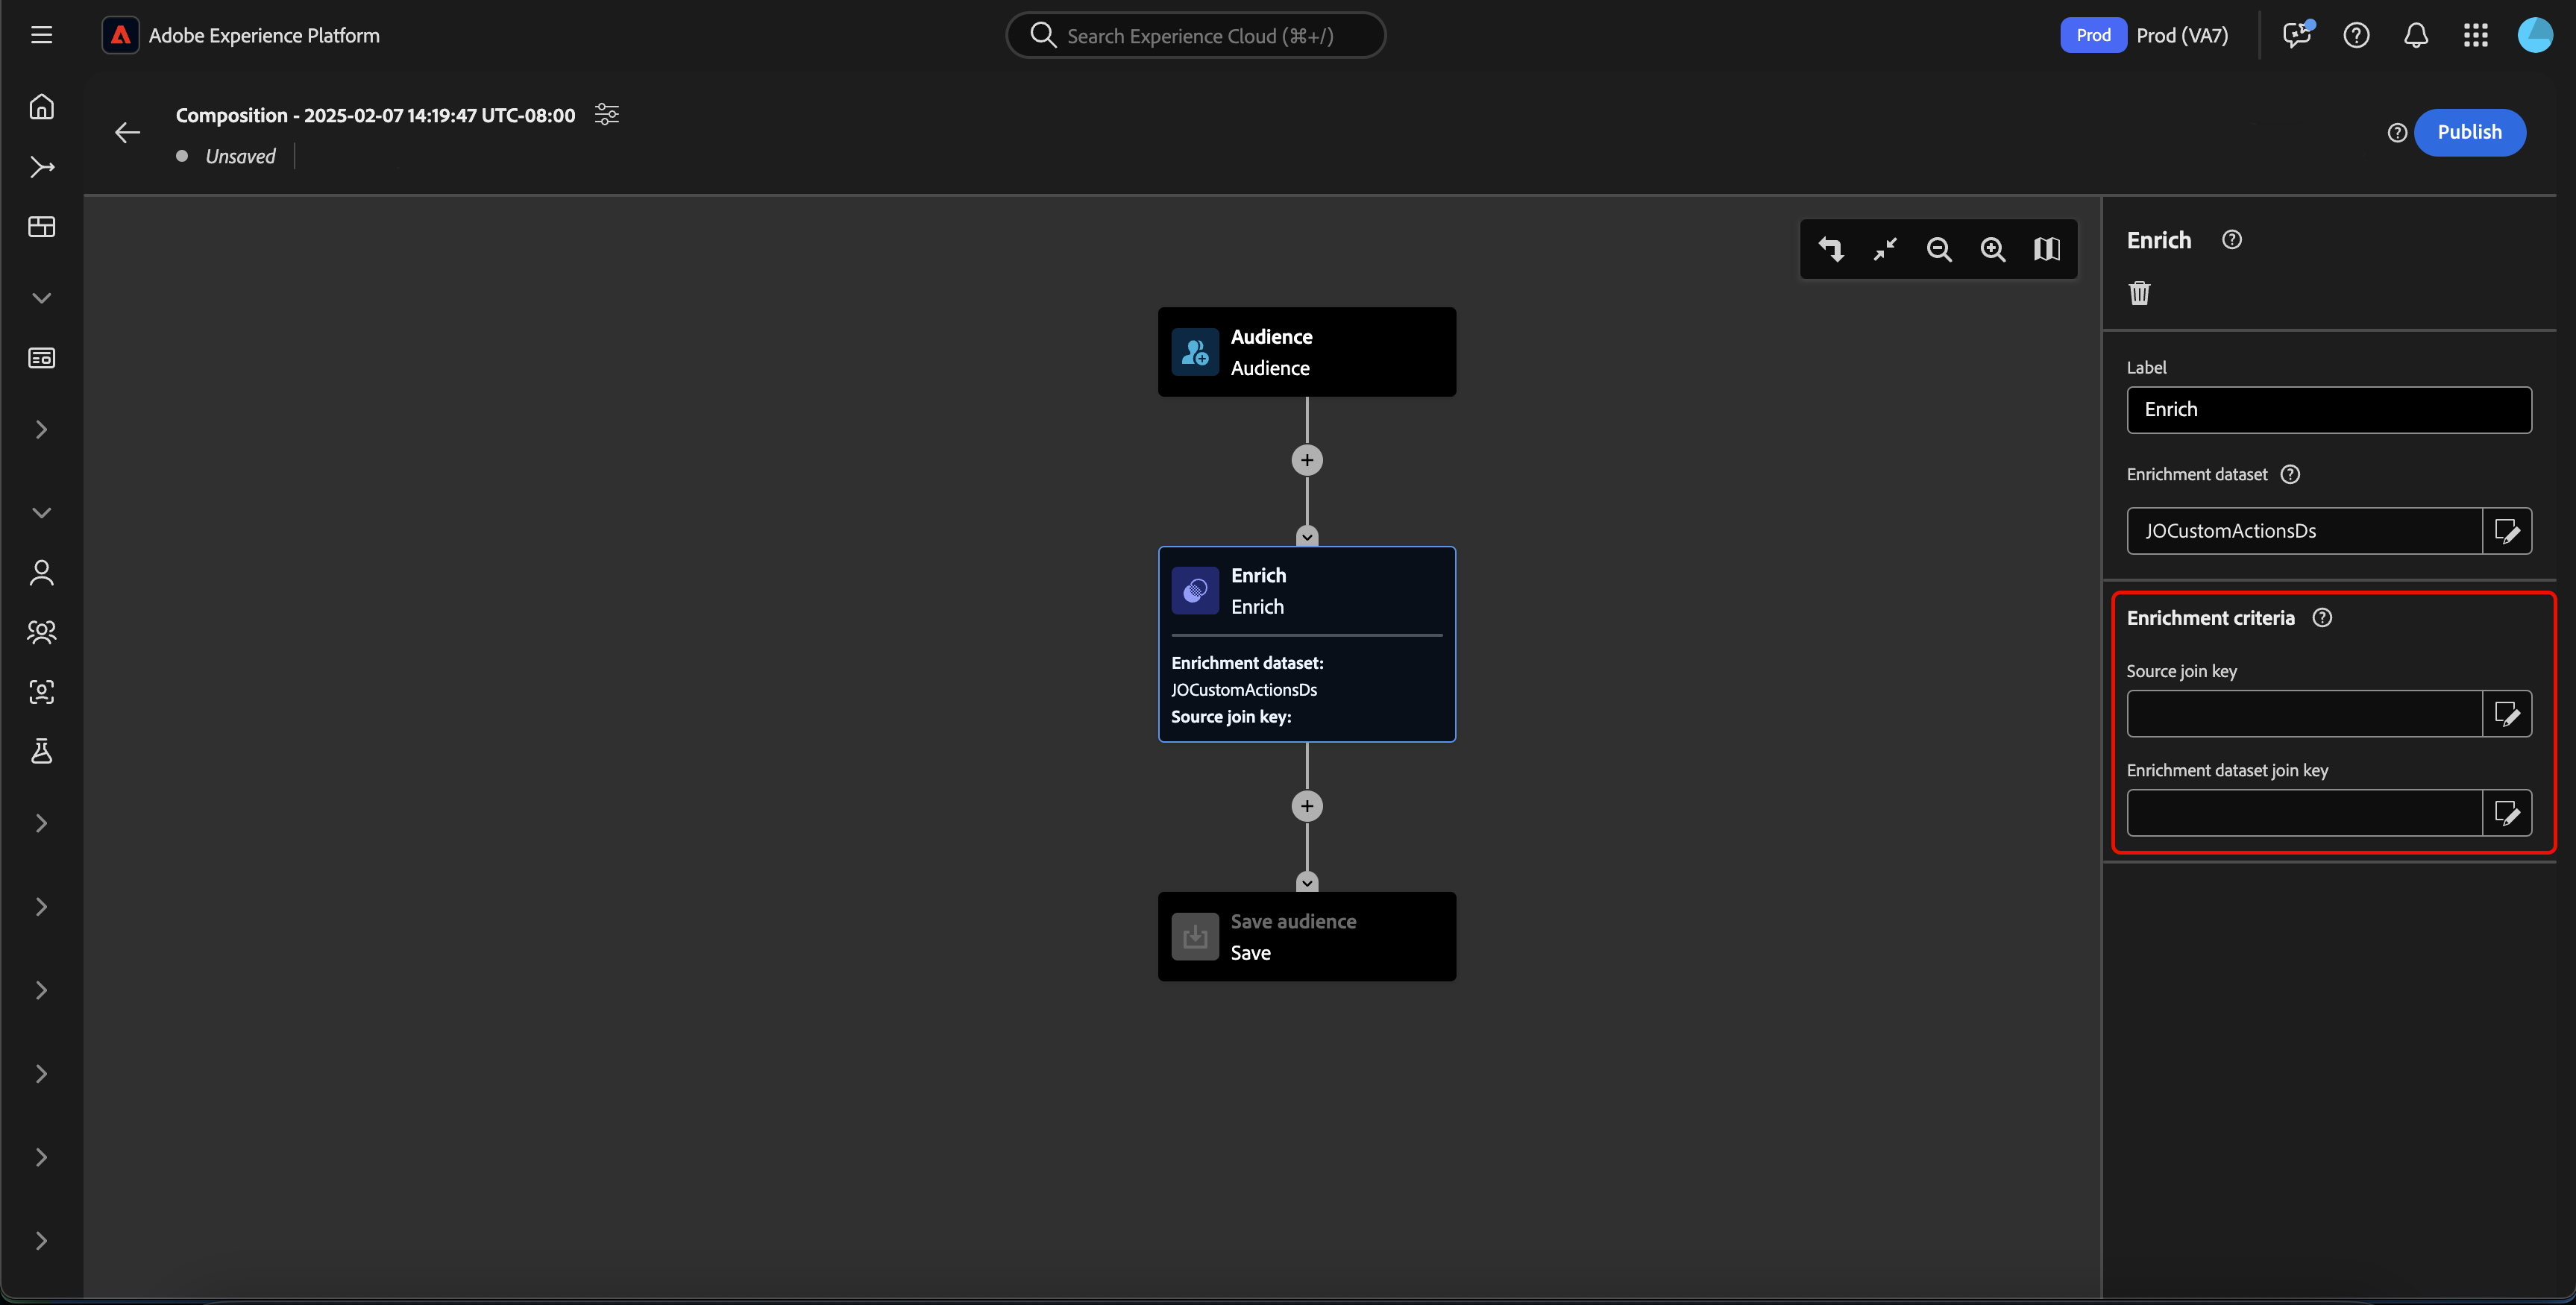Image resolution: width=2576 pixels, height=1305 pixels.
Task: Click the Home icon in left sidebar
Action: (x=41, y=106)
